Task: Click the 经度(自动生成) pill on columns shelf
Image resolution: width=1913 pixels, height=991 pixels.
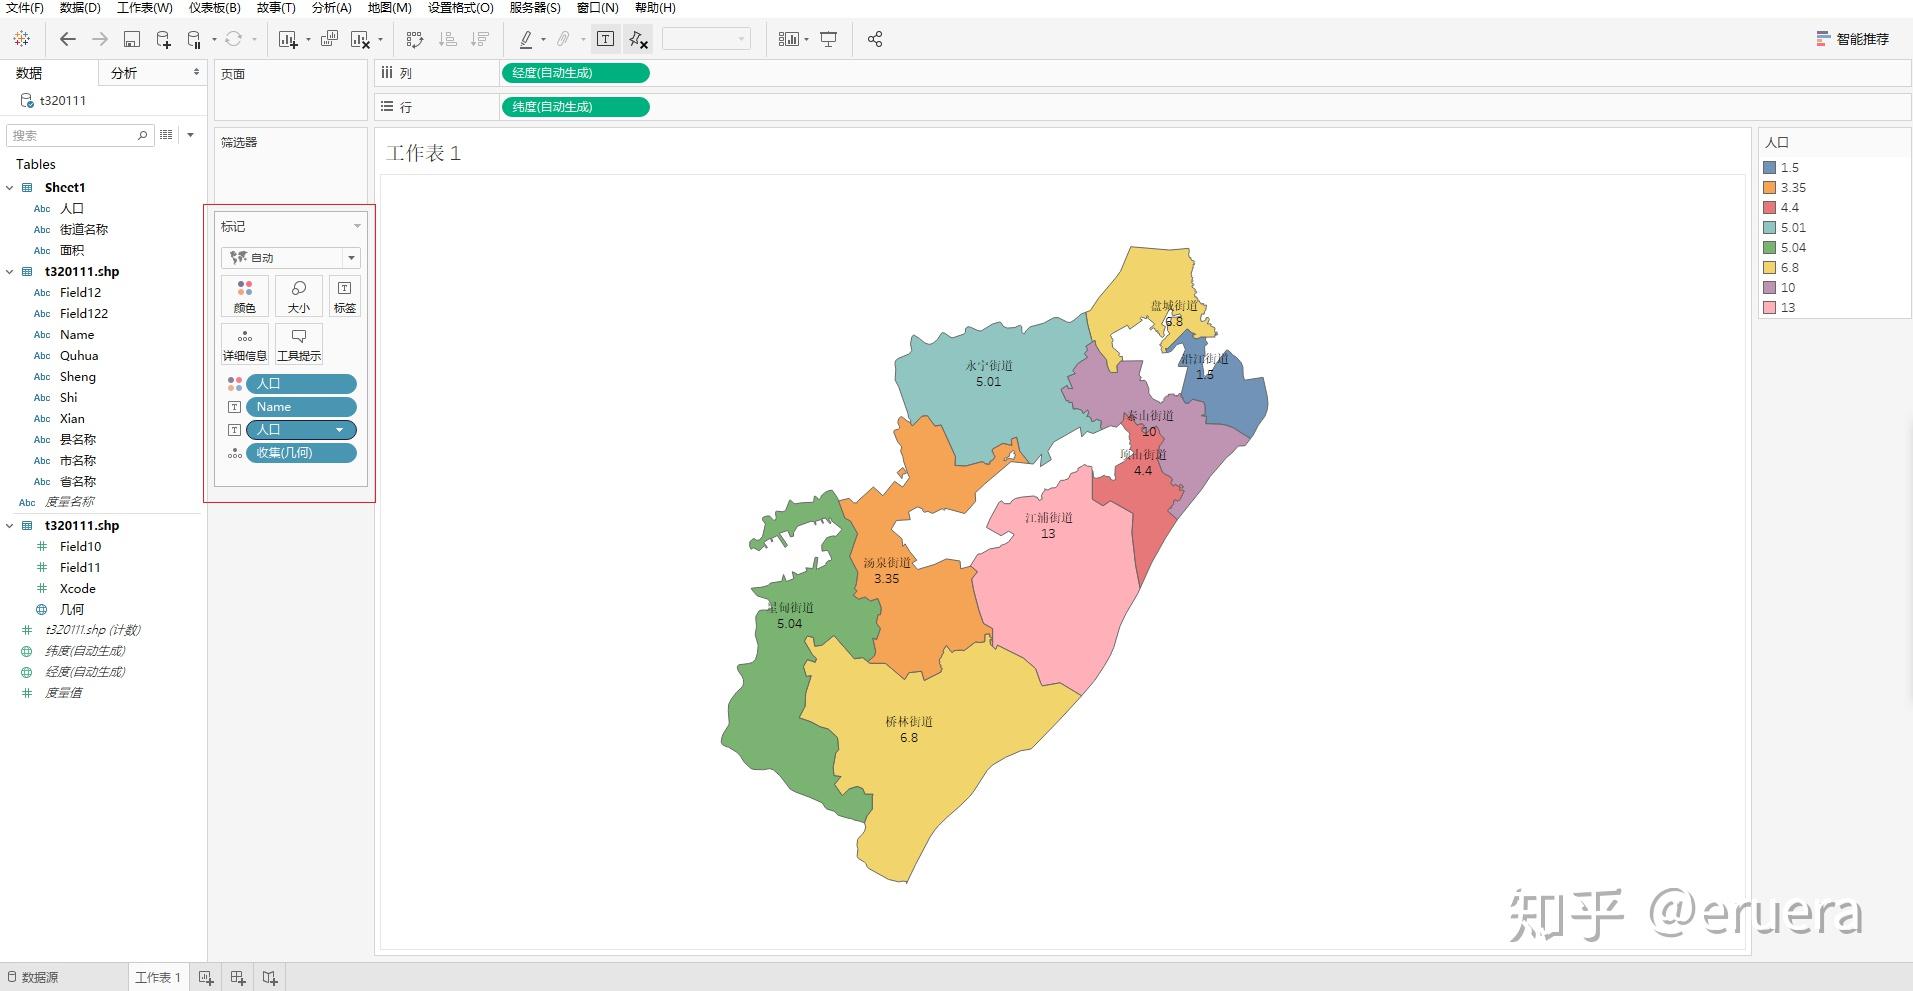Action: pos(575,73)
